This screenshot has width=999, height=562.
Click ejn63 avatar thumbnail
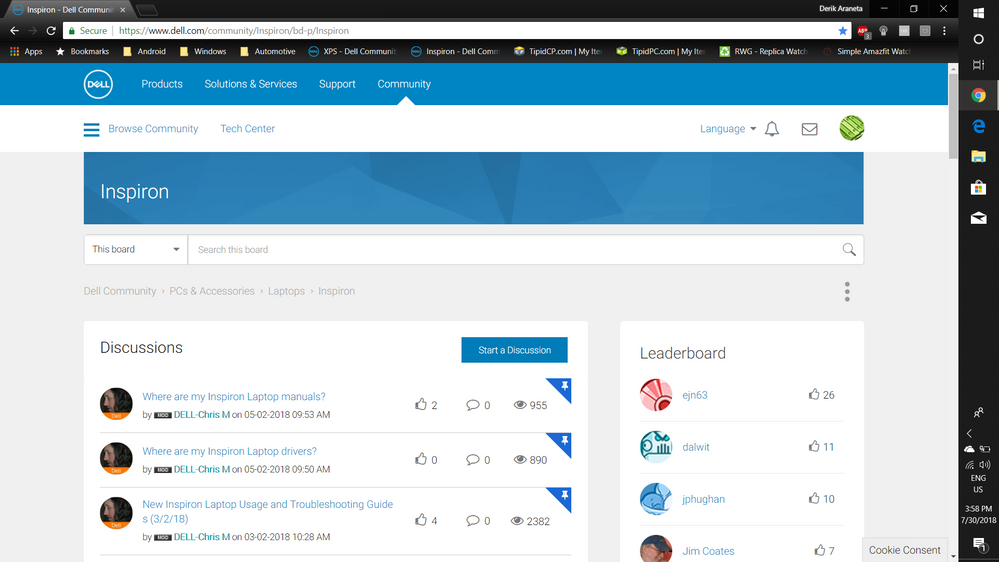[656, 394]
